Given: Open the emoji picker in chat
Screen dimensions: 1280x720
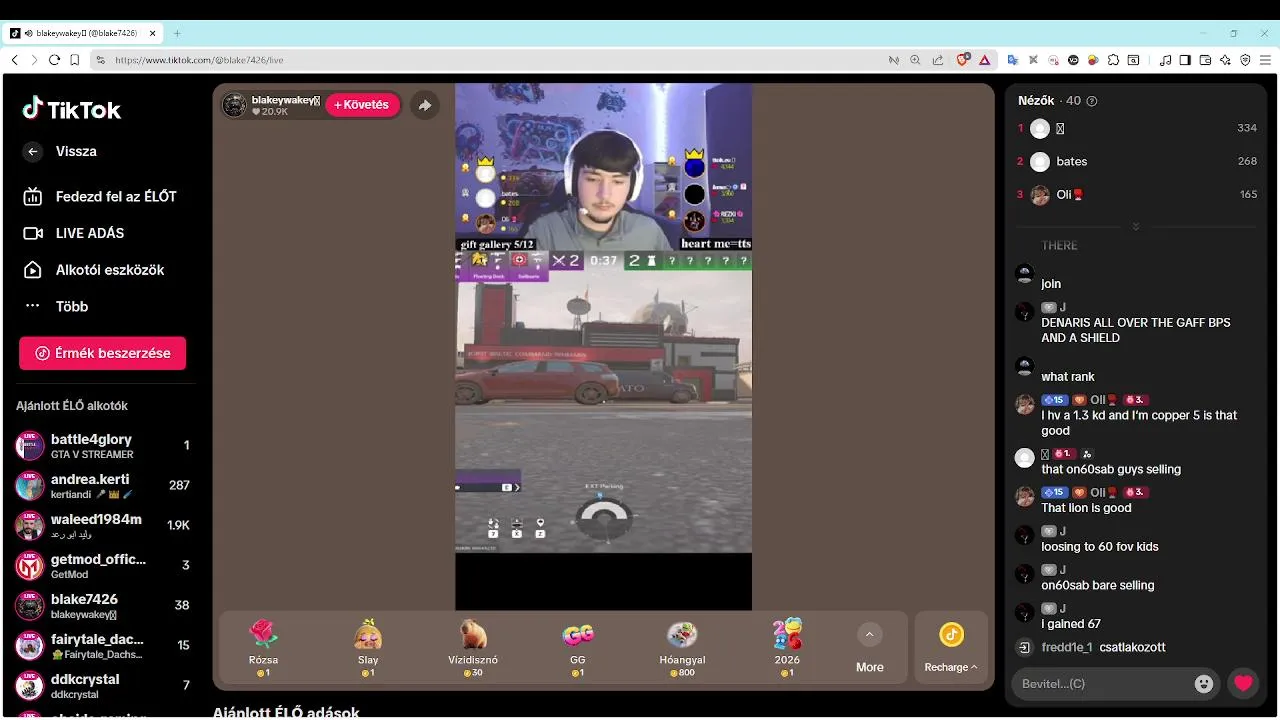Looking at the screenshot, I should pyautogui.click(x=1204, y=684).
